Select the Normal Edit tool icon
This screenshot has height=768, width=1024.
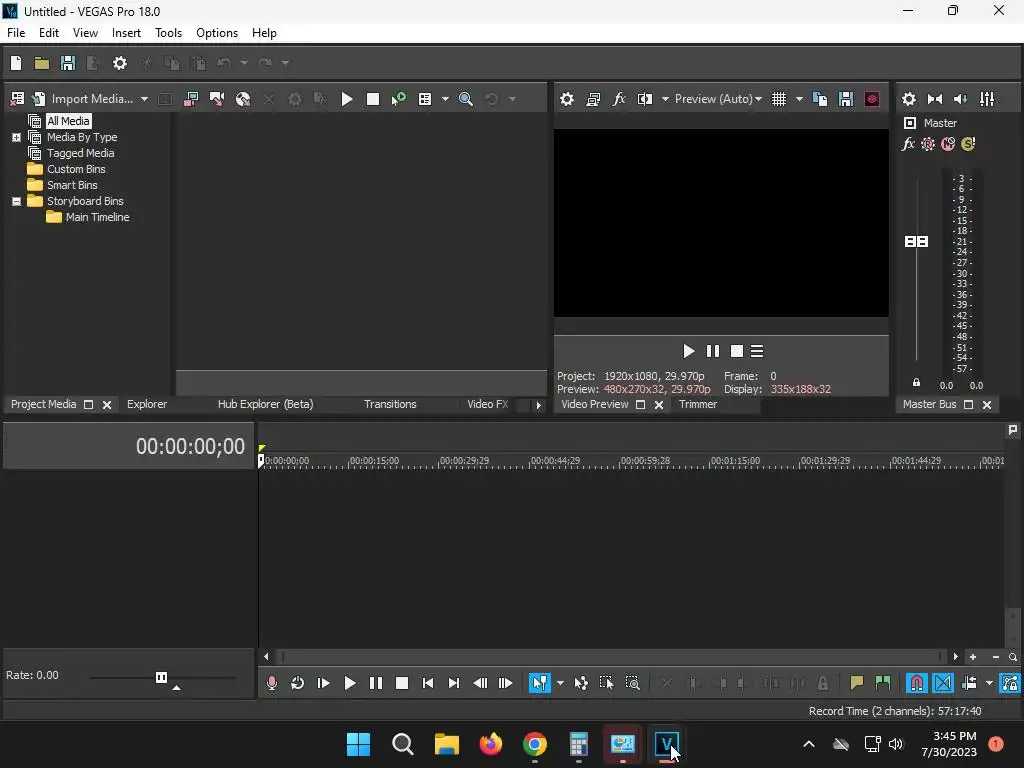click(x=539, y=683)
